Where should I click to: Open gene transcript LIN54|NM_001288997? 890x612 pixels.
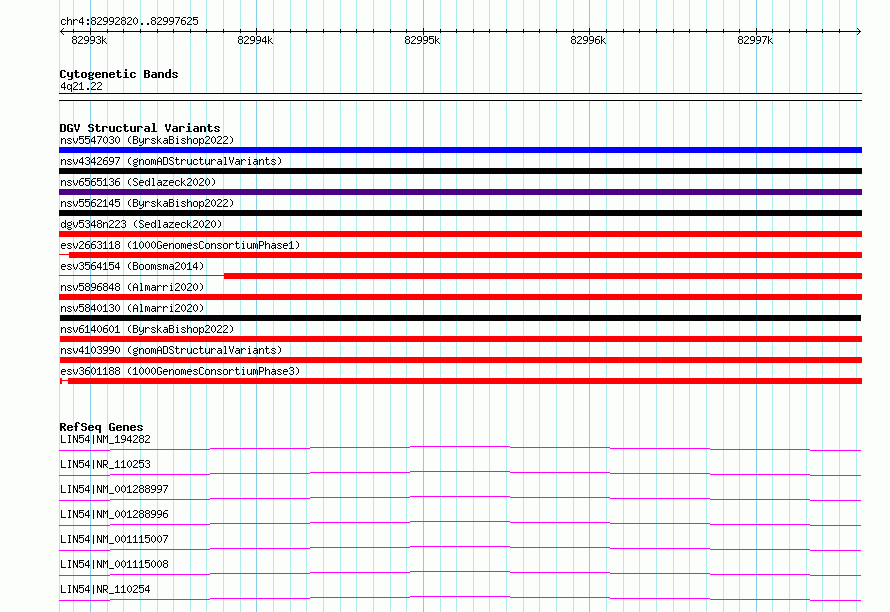coord(114,489)
